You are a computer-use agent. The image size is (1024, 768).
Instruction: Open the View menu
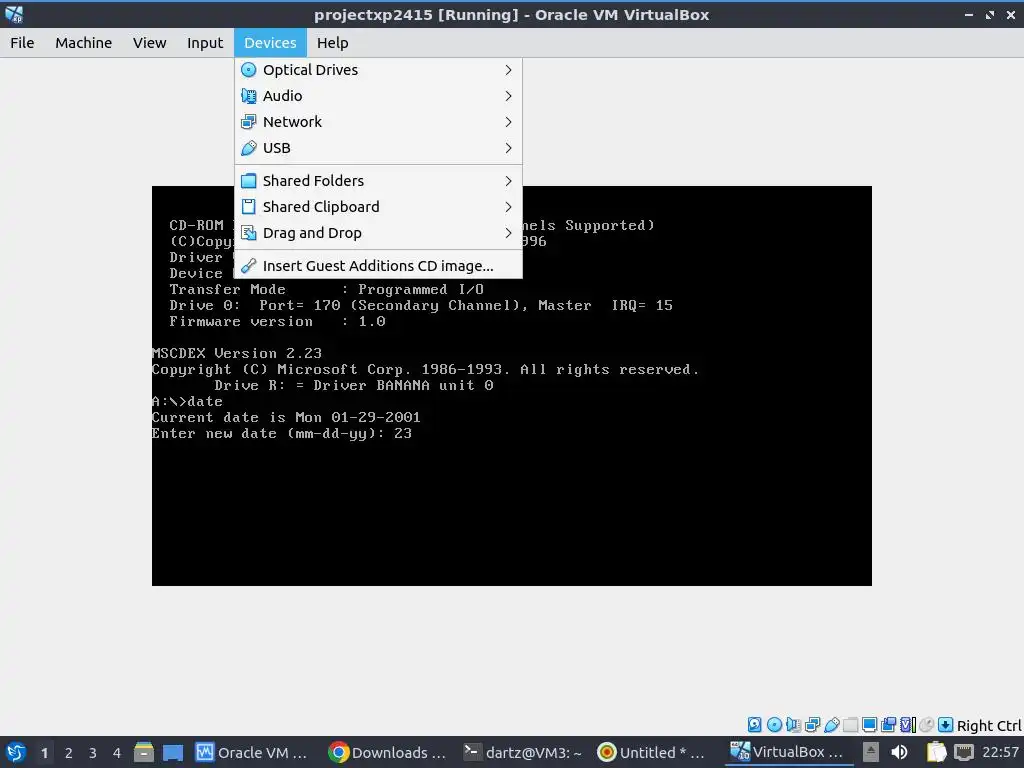pyautogui.click(x=150, y=42)
